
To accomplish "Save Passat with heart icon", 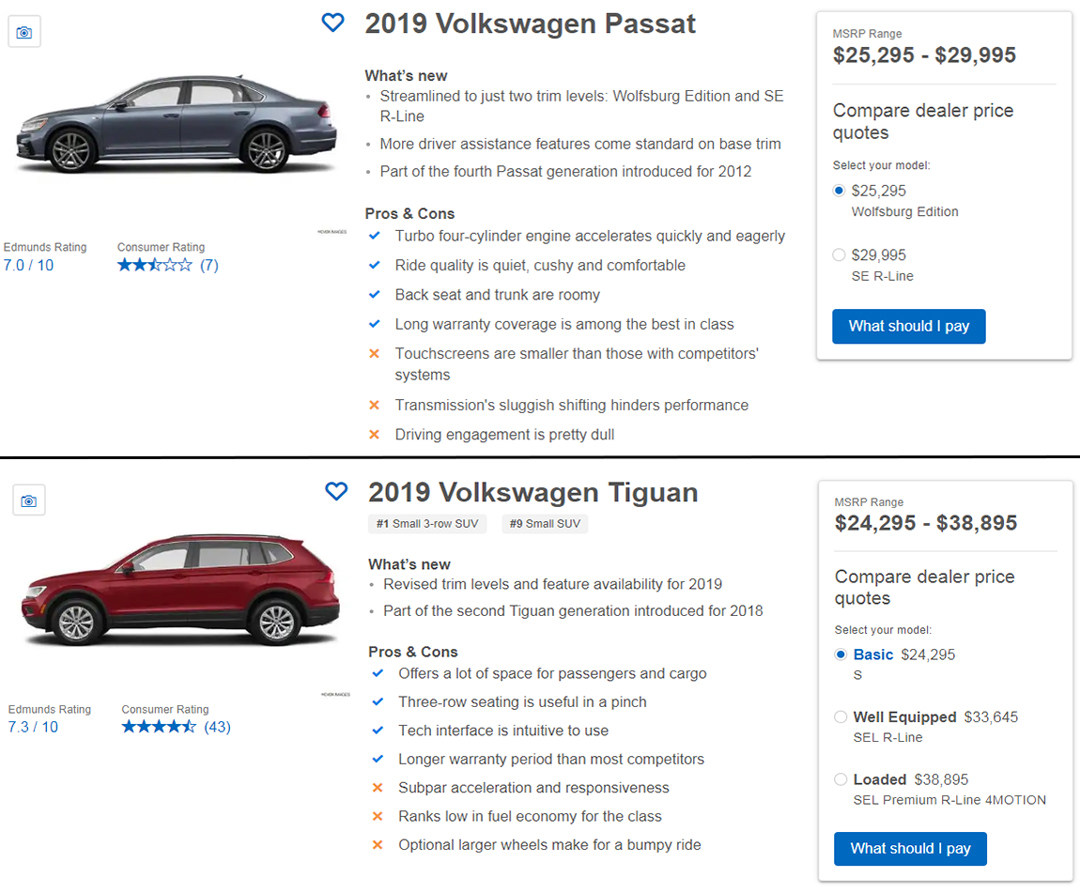I will tap(333, 22).
